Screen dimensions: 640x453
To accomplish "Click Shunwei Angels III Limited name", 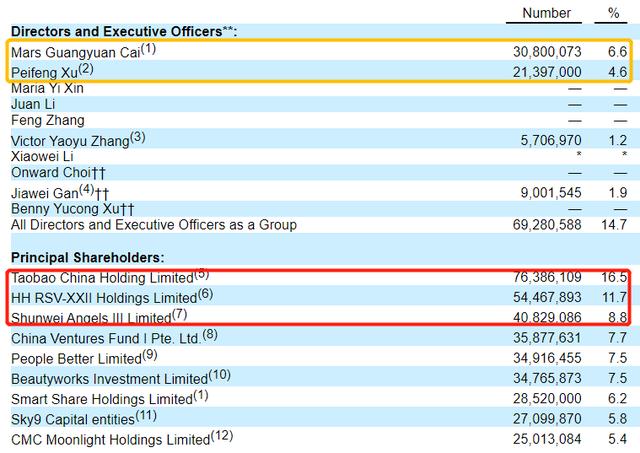I will 91,318.
